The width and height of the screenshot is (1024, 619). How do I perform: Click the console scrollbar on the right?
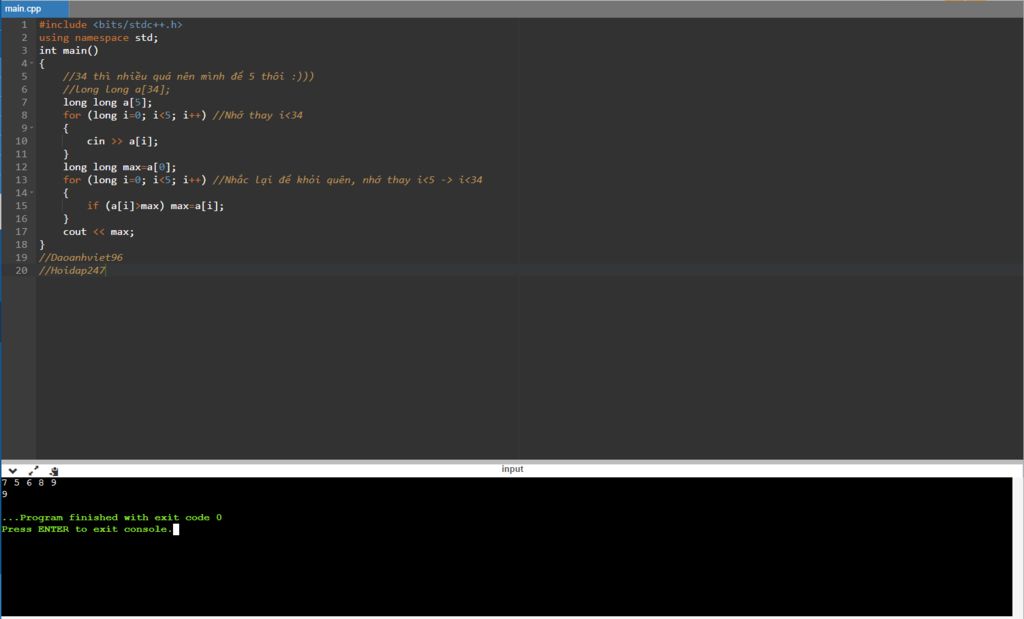[1017, 547]
